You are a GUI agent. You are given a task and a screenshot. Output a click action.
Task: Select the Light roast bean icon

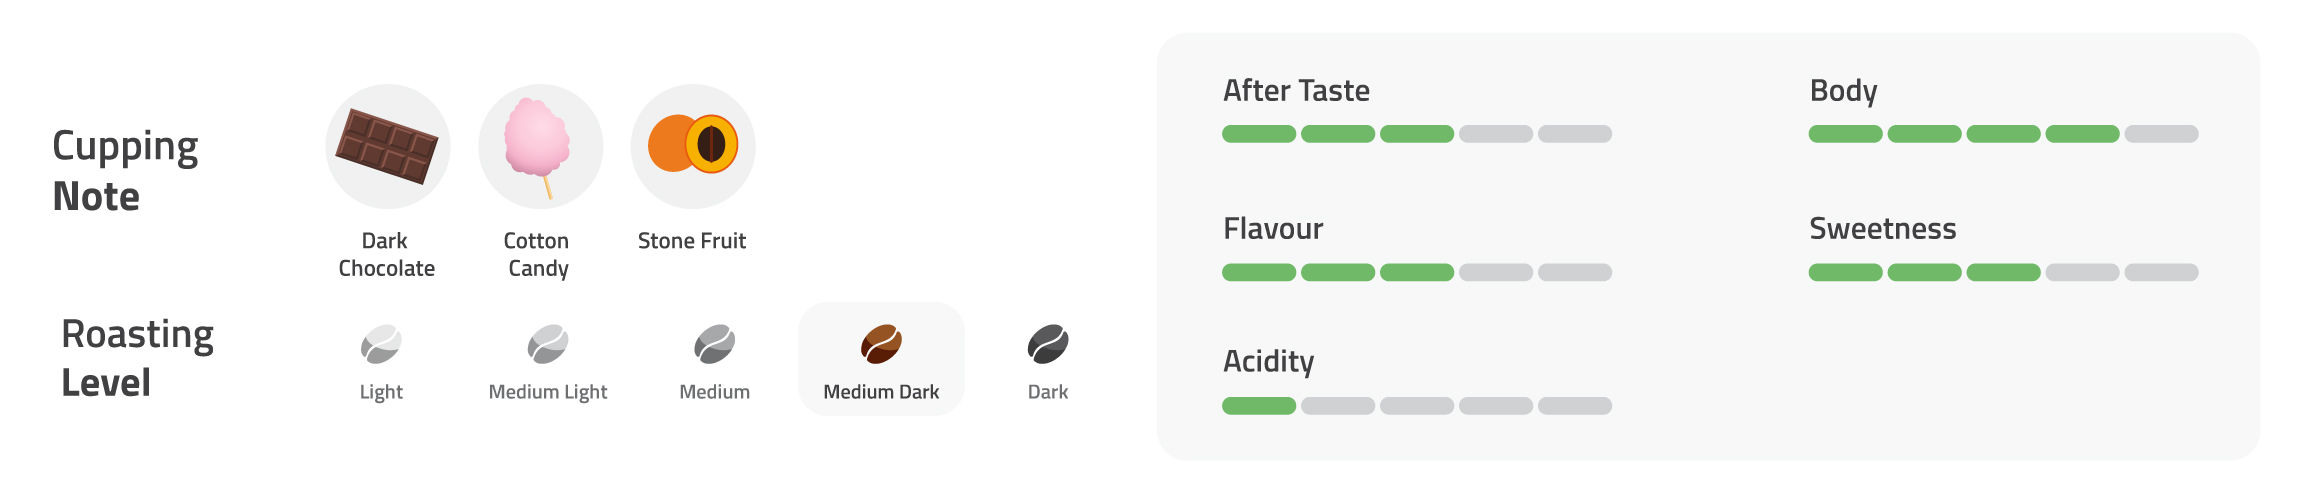(381, 345)
